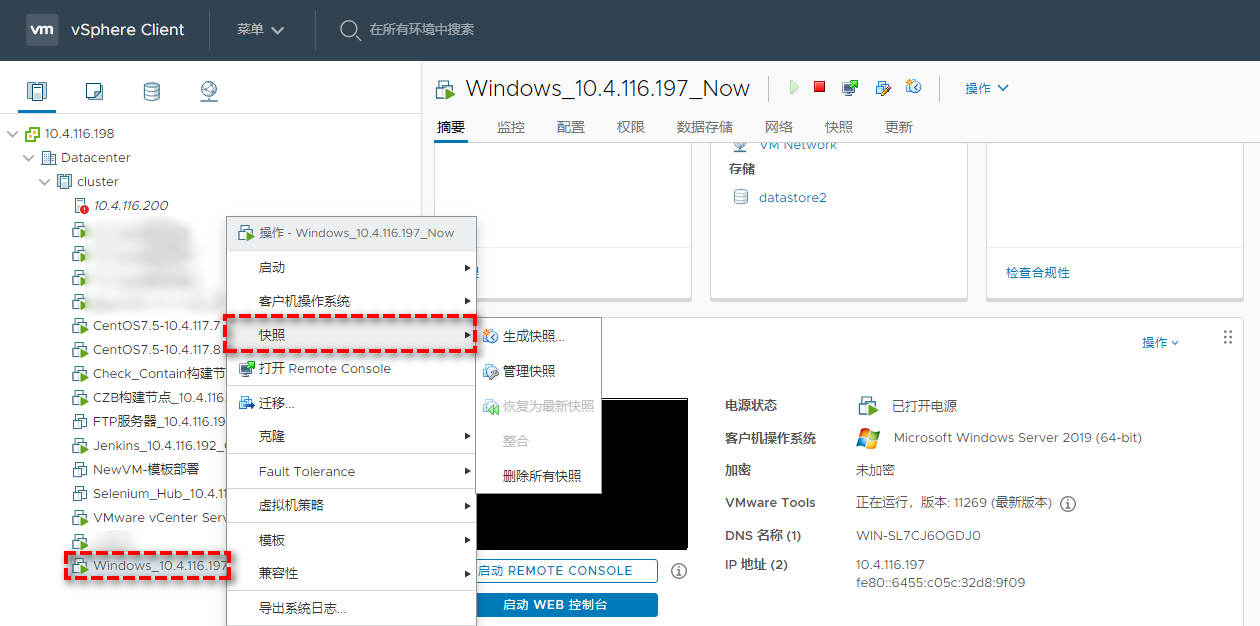
Task: Switch to the 监控 tab
Action: tap(511, 127)
